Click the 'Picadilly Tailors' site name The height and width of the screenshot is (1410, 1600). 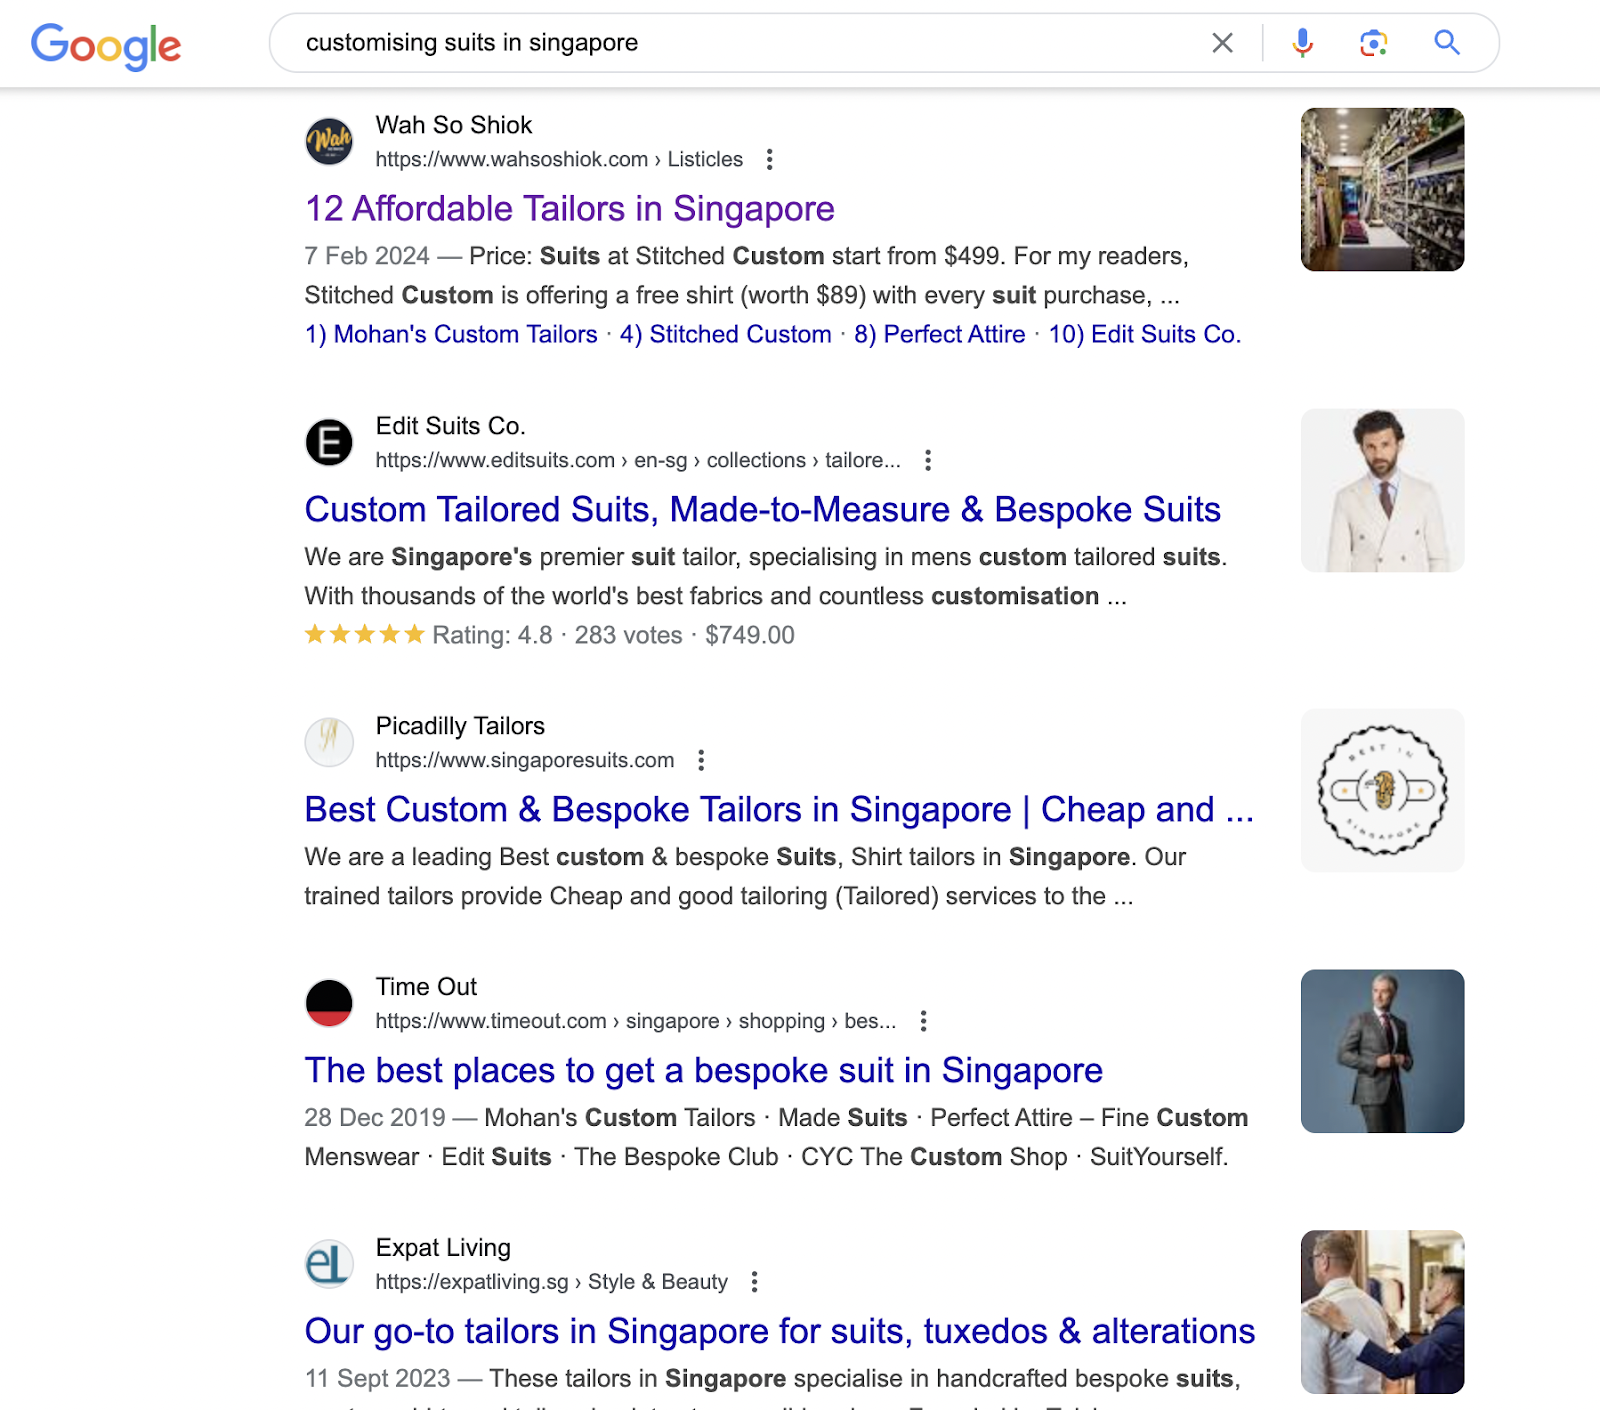point(460,726)
